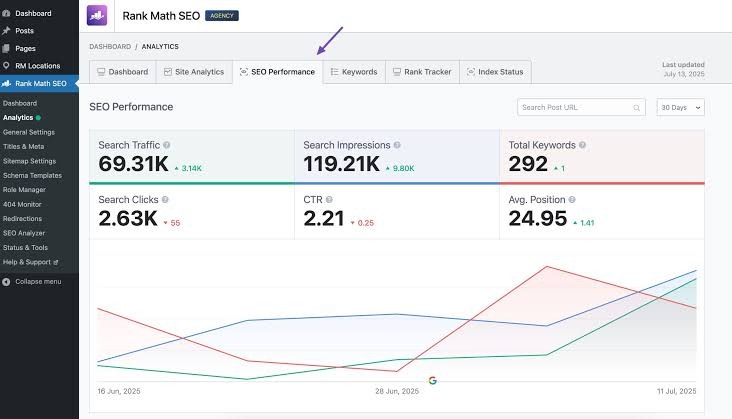The width and height of the screenshot is (732, 419).
Task: Open General Settings in sidebar
Action: click(28, 132)
